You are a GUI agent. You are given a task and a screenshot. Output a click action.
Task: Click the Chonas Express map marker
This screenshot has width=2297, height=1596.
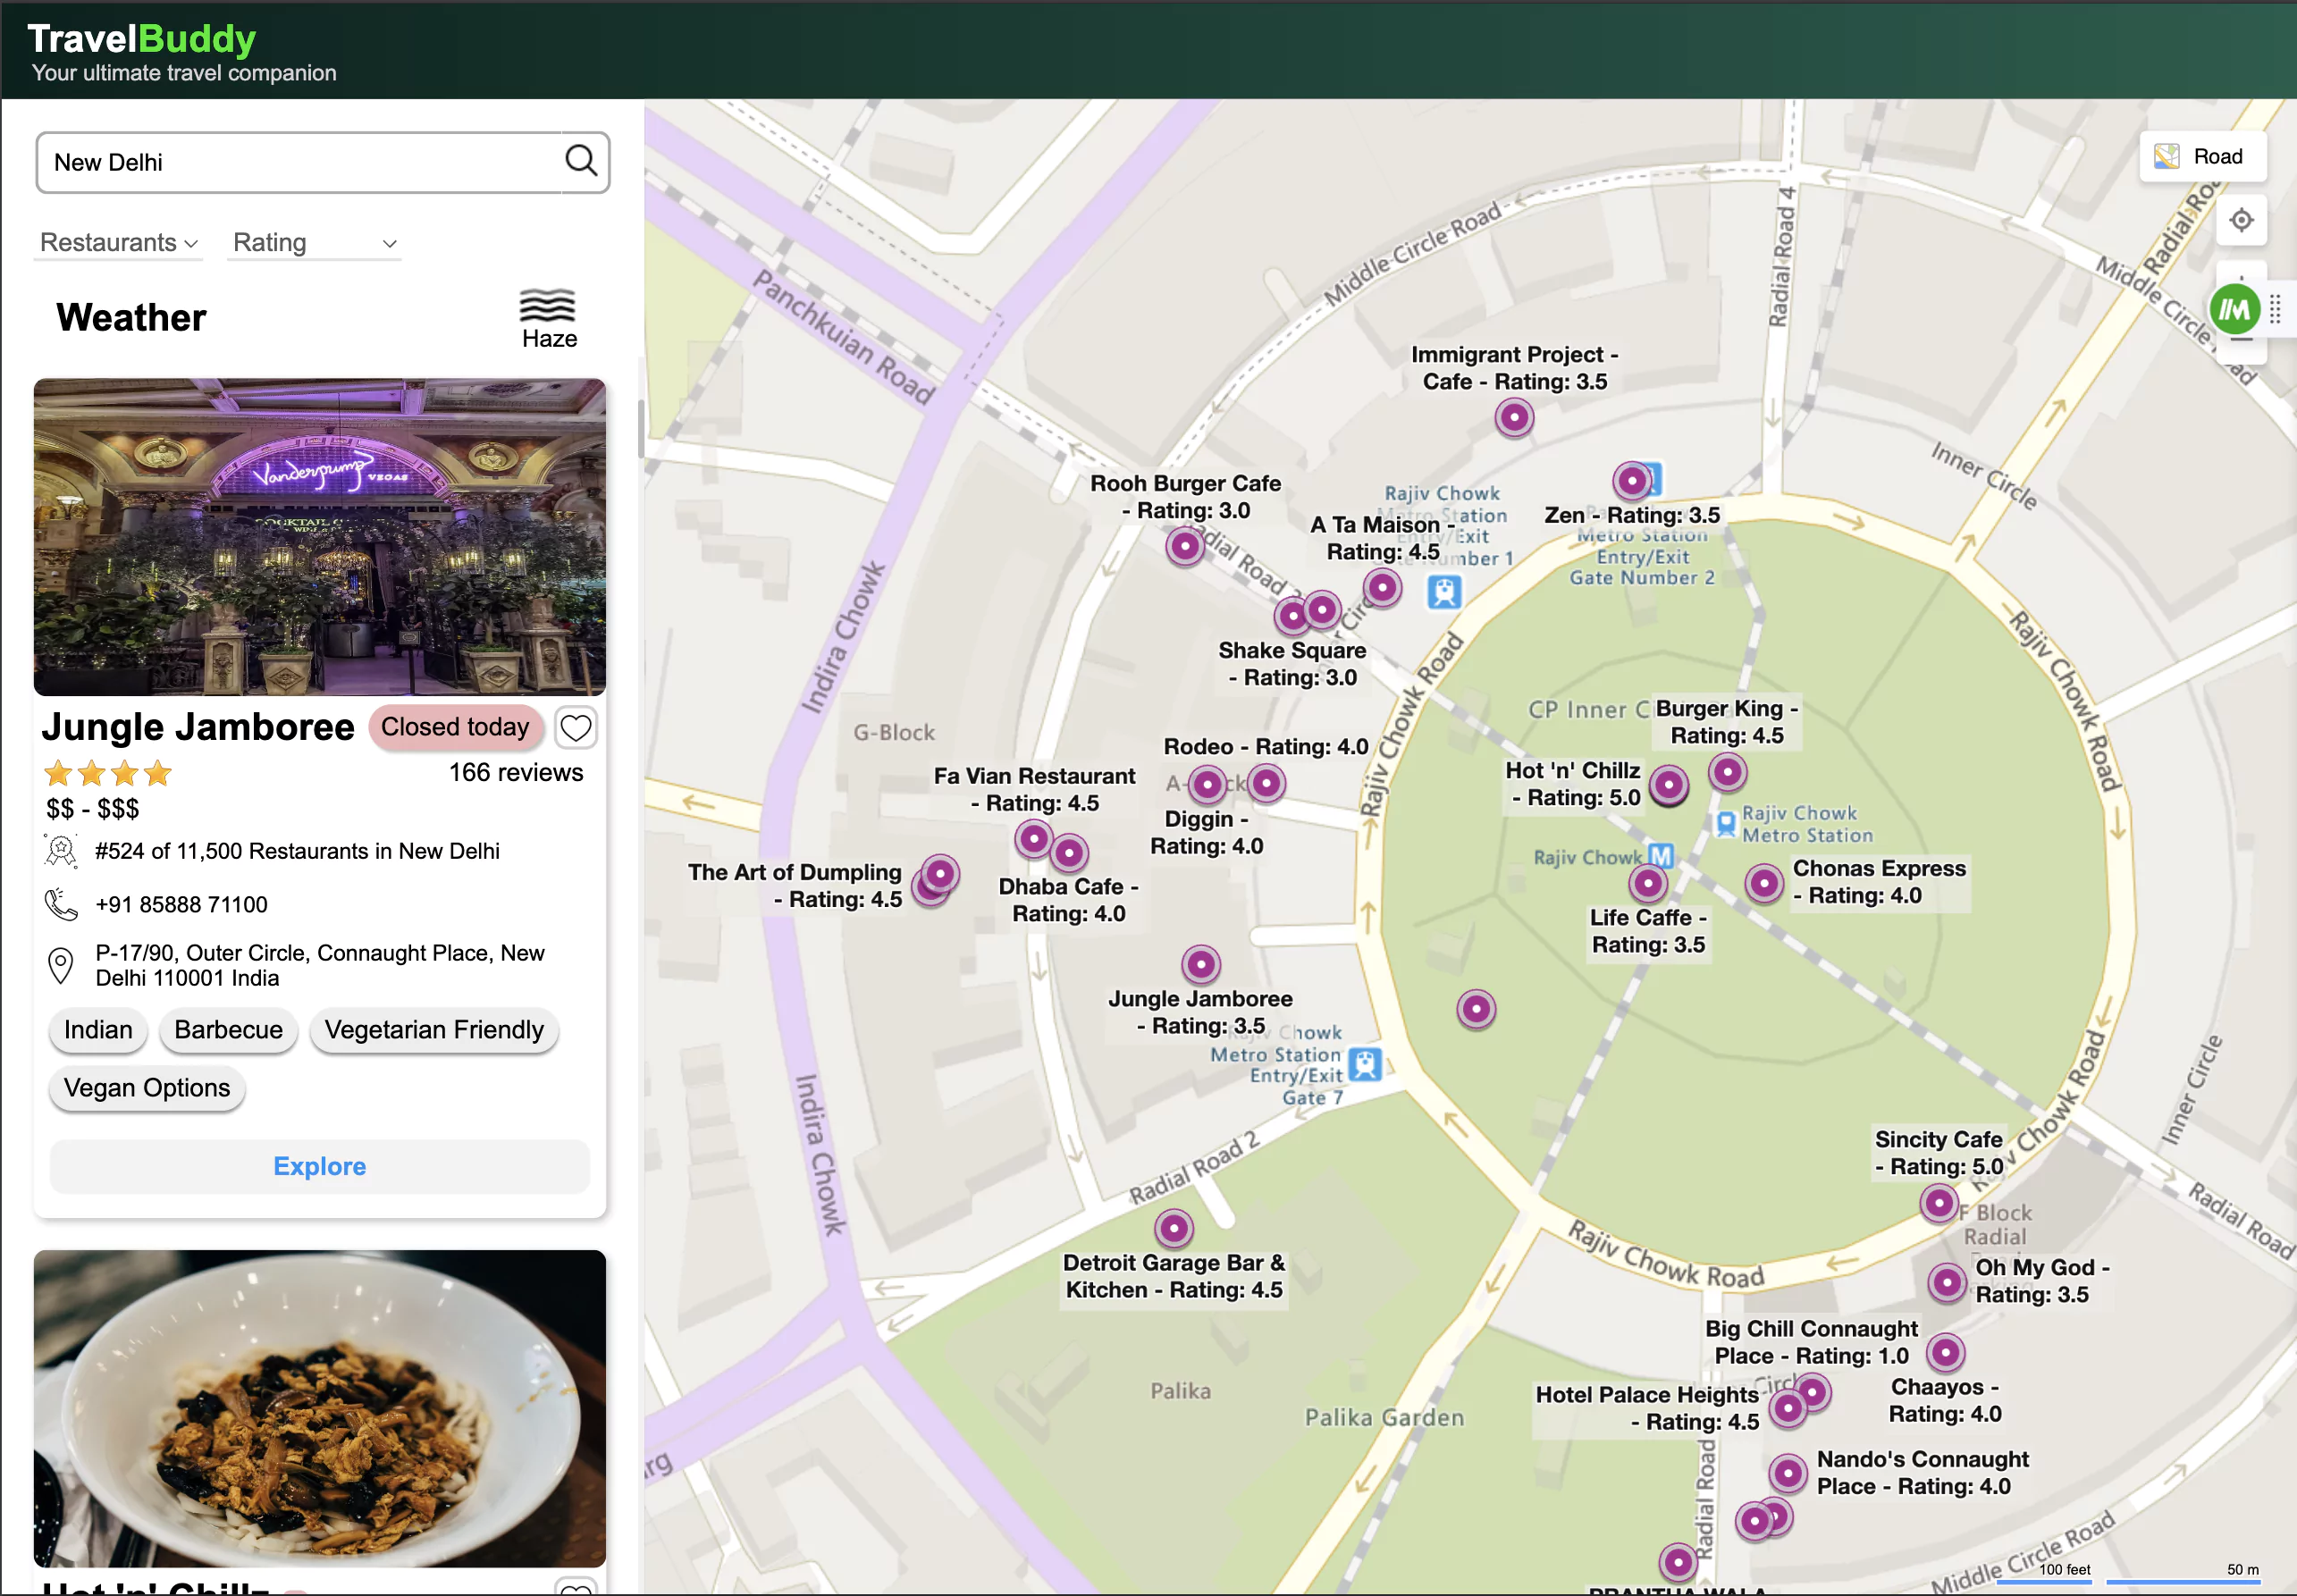click(1764, 884)
